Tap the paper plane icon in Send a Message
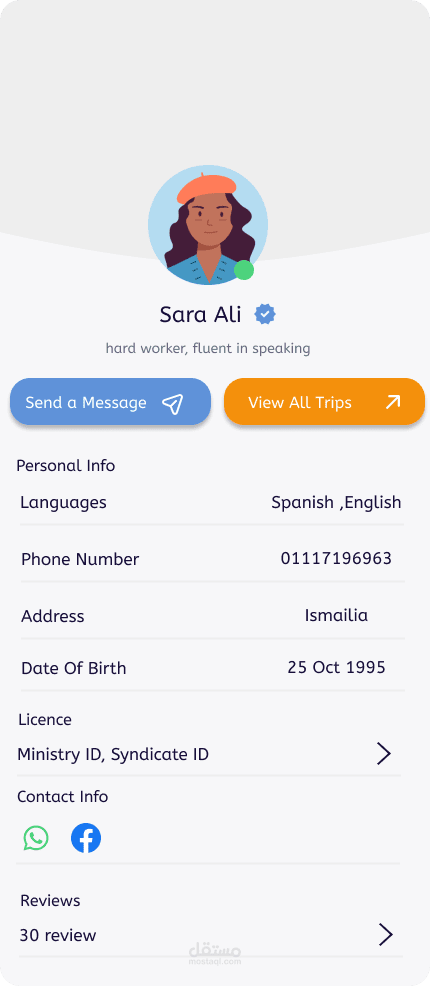The image size is (430, 986). click(x=172, y=403)
